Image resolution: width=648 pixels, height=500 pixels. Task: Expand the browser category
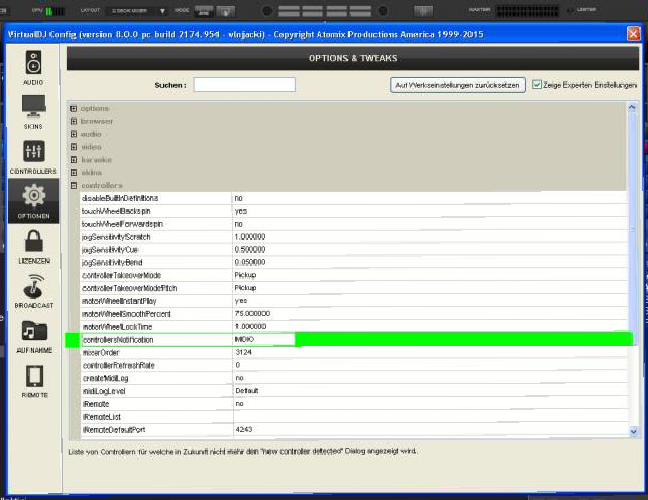(x=74, y=121)
